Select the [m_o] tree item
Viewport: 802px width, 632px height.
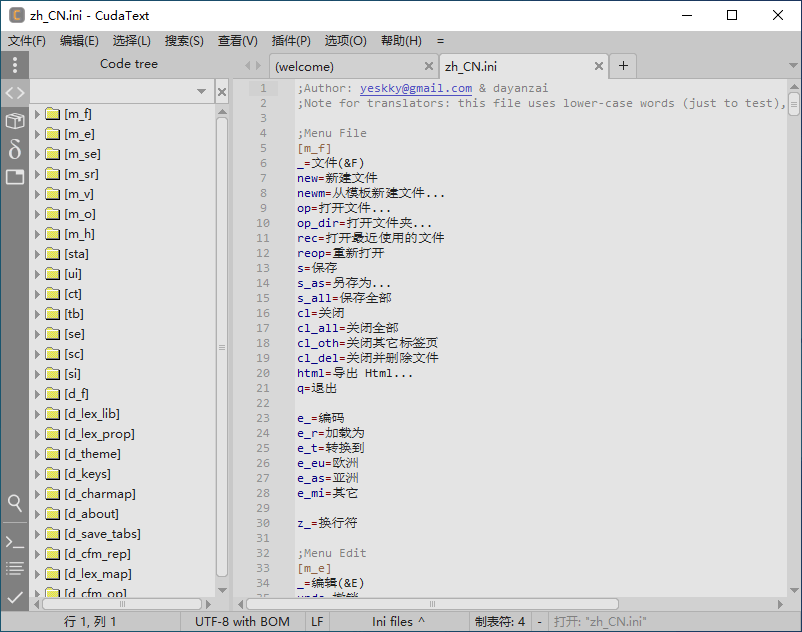click(x=80, y=214)
